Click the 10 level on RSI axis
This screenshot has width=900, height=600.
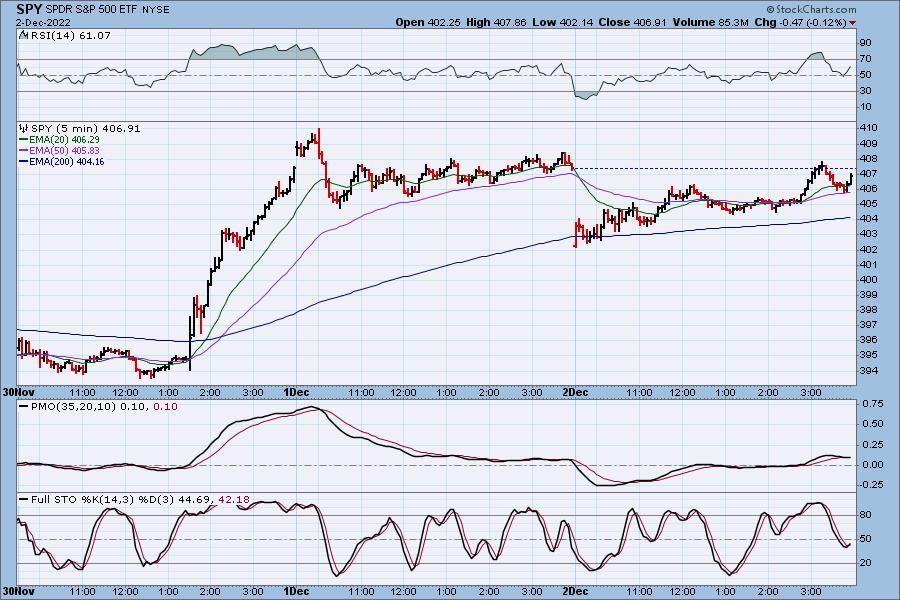(866, 107)
